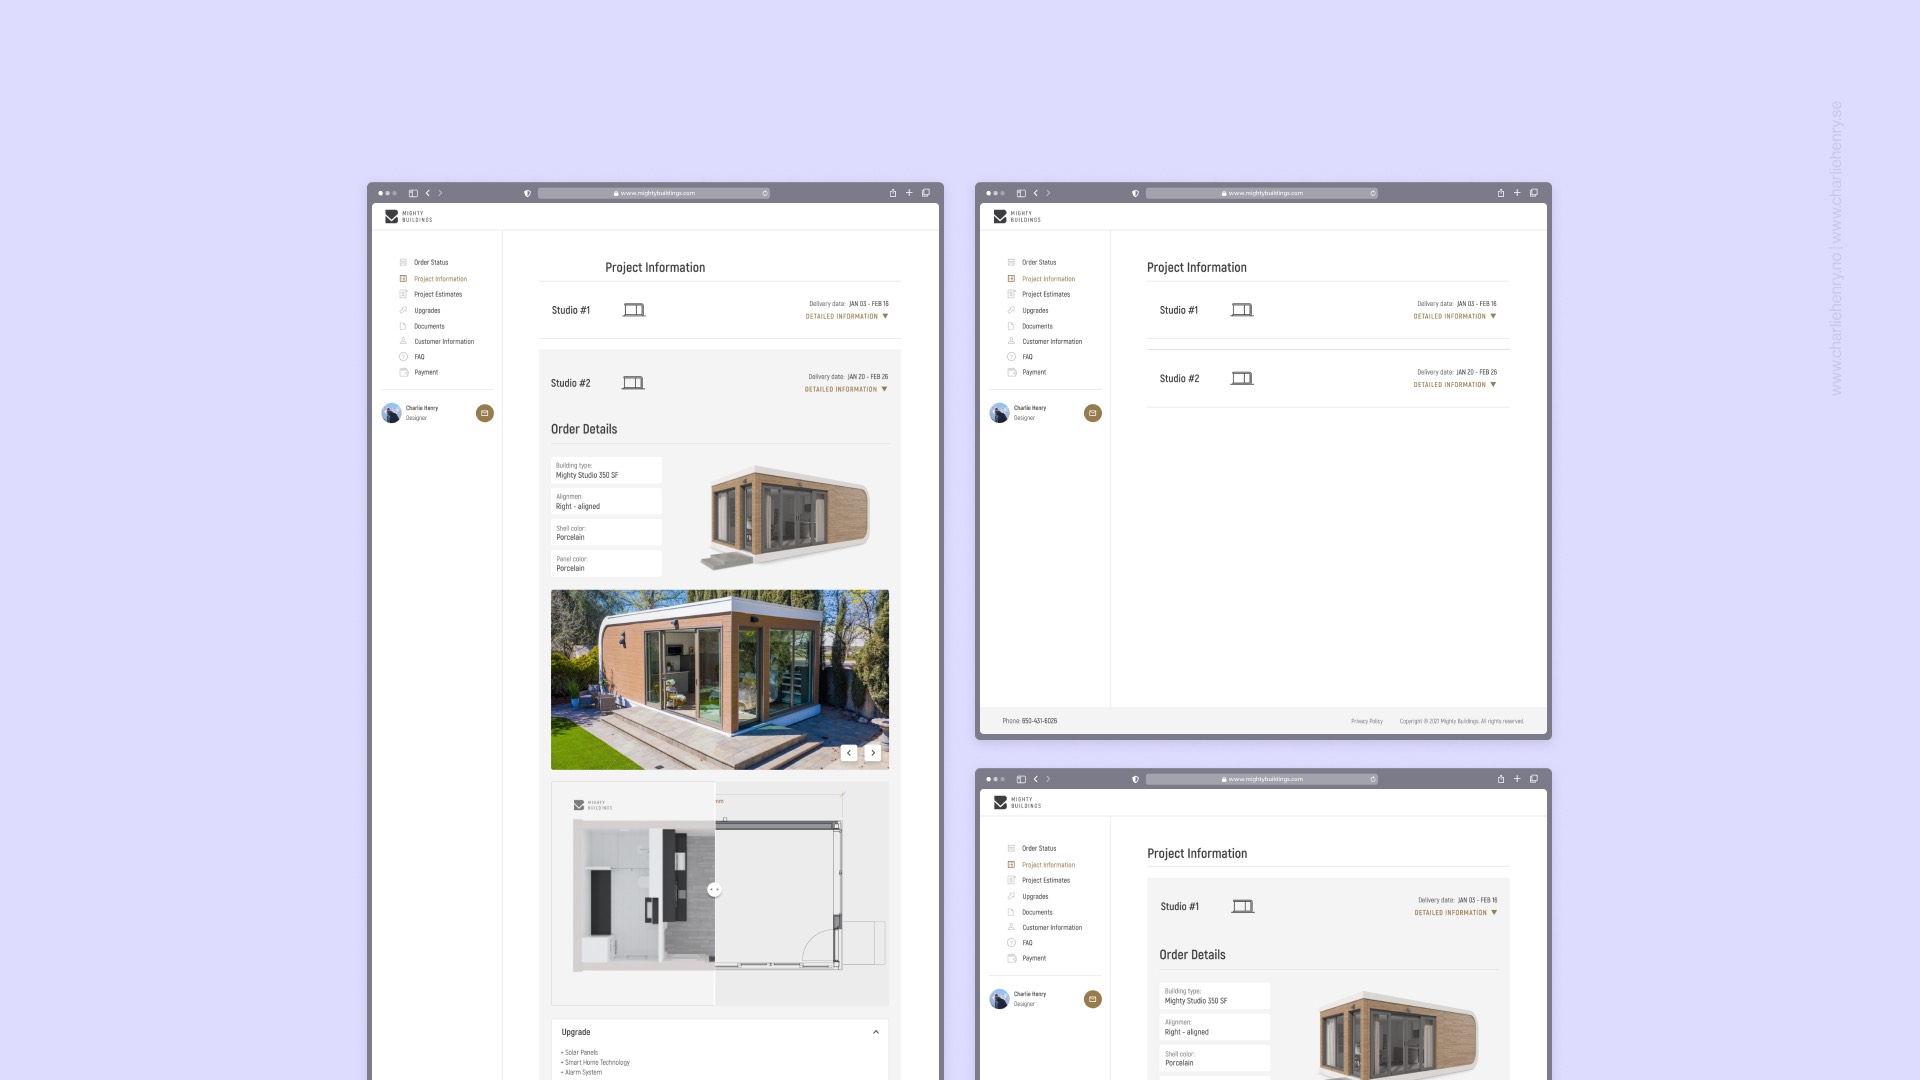
Task: Click Studio #1 floor plan icon, left window
Action: [x=634, y=310]
